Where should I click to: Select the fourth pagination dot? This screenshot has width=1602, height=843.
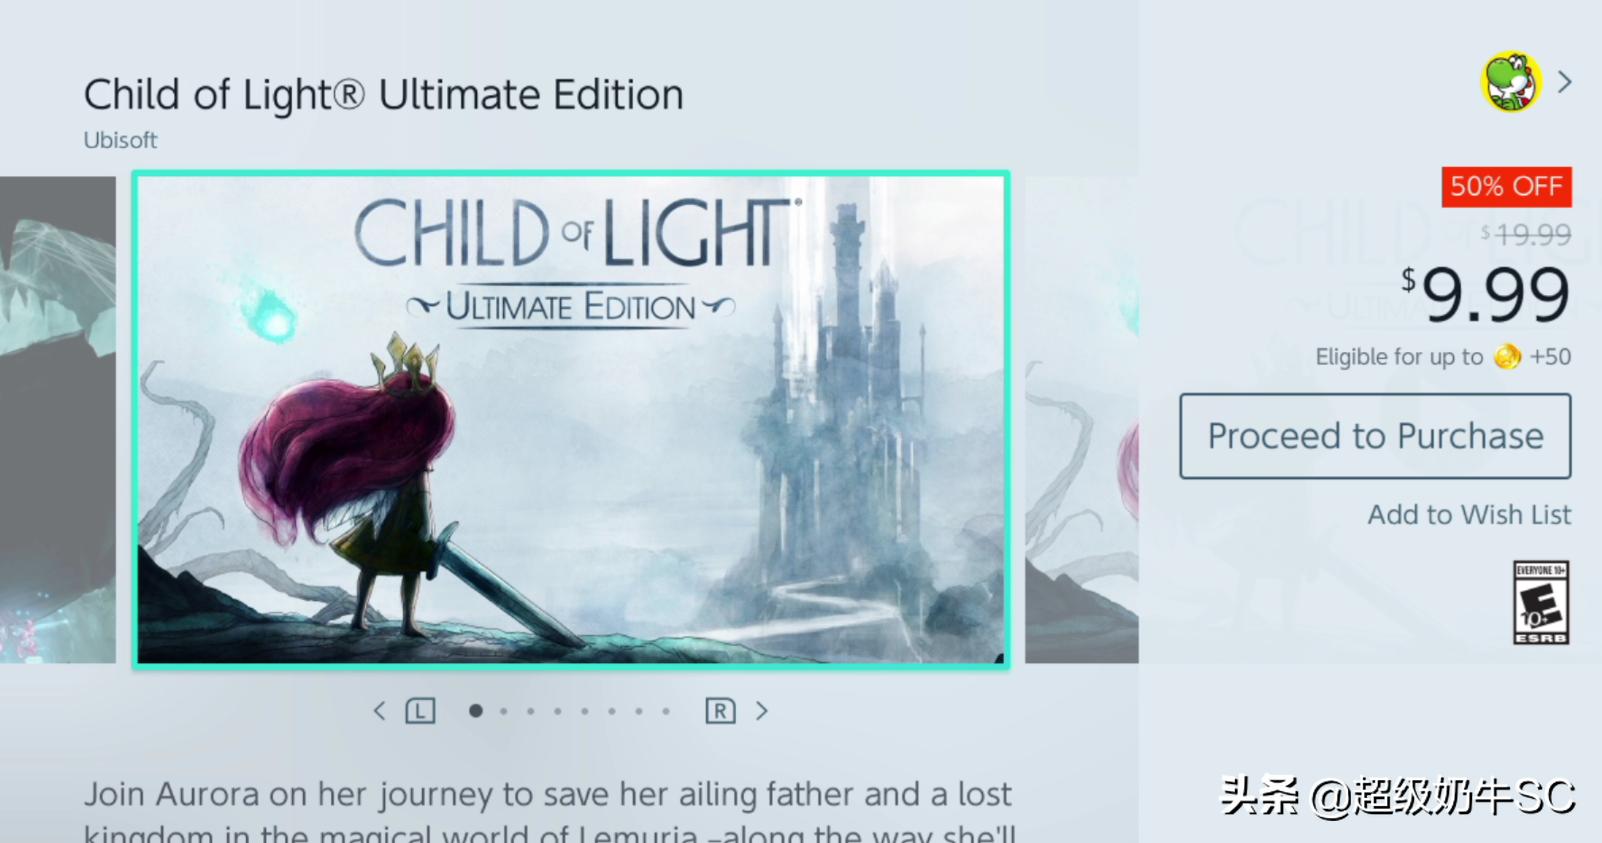click(558, 711)
